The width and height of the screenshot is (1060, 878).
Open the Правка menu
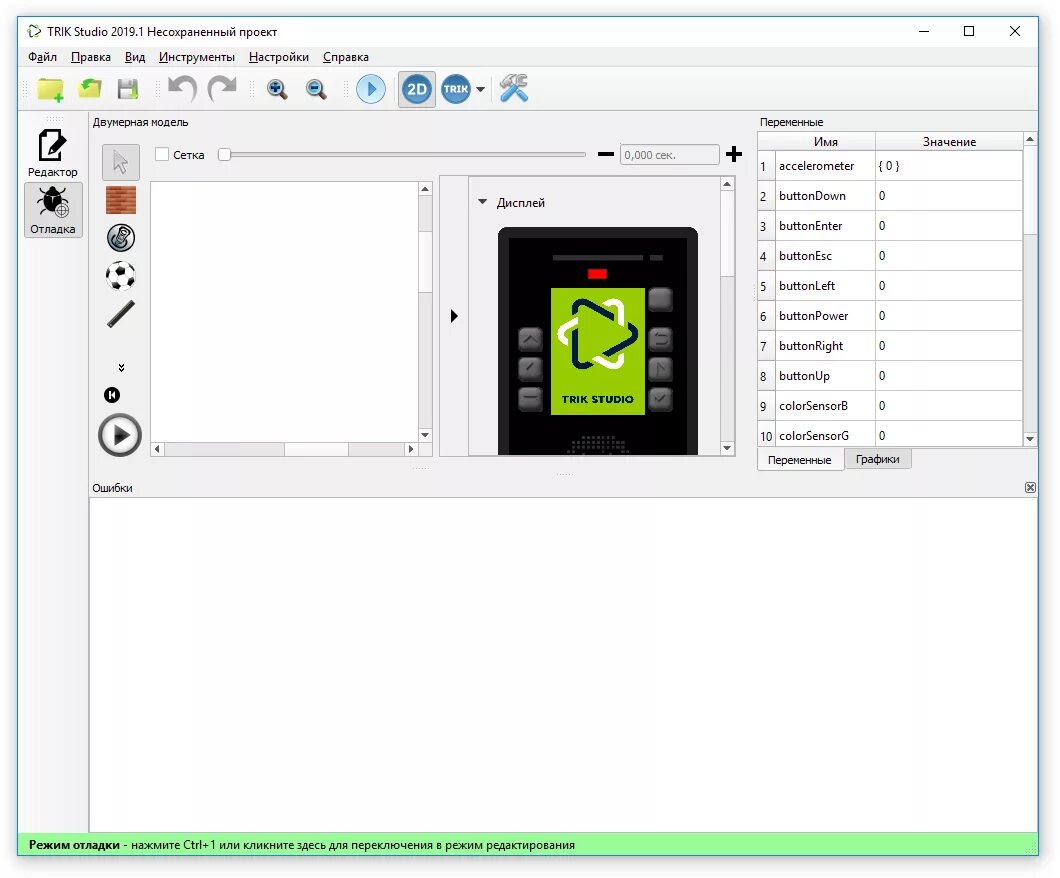[91, 57]
